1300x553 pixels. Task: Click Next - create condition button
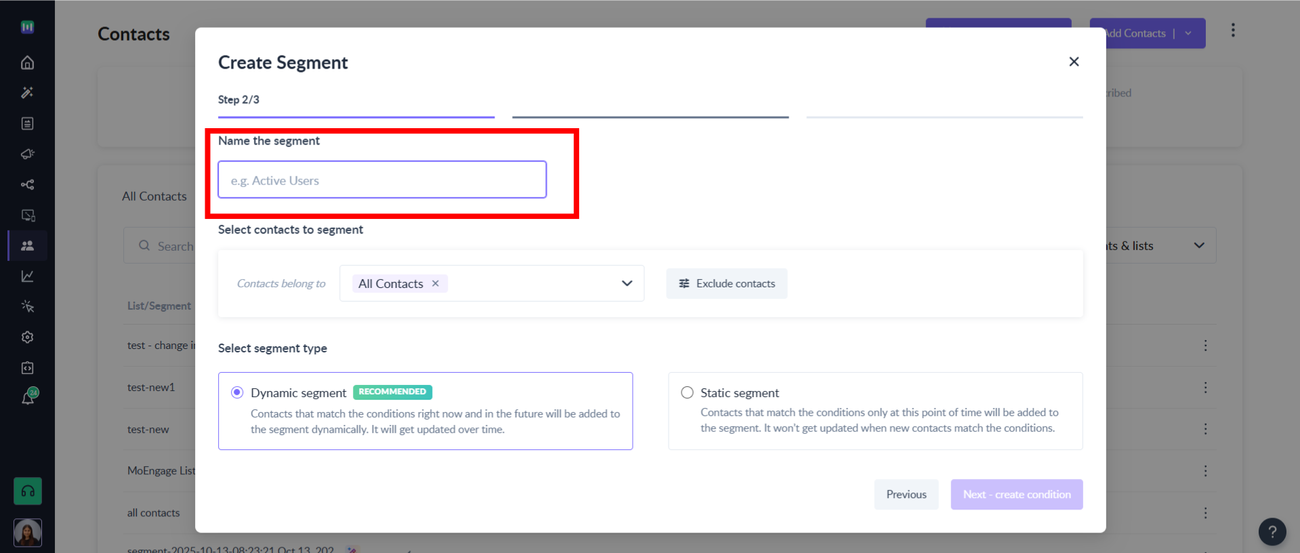click(x=1017, y=494)
